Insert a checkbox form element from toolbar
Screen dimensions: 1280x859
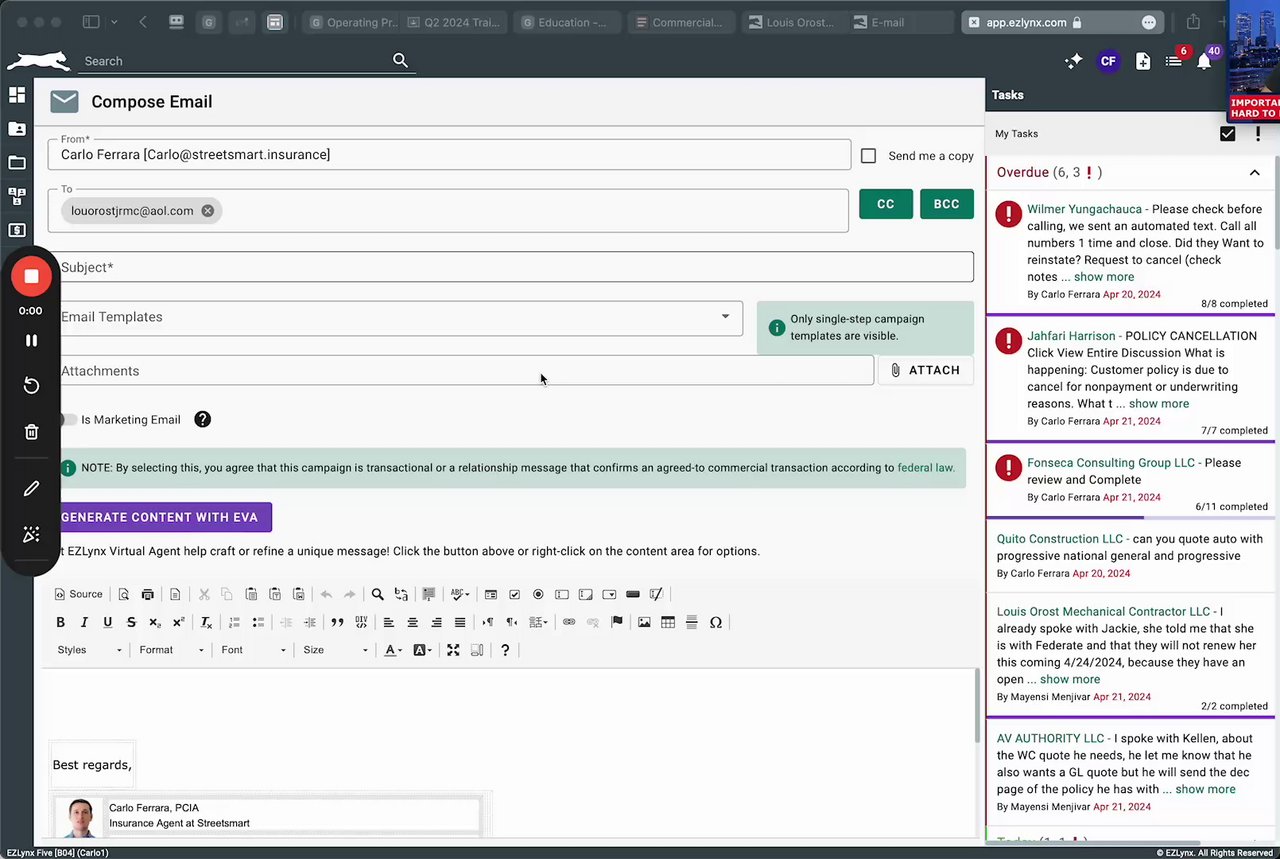coord(514,594)
